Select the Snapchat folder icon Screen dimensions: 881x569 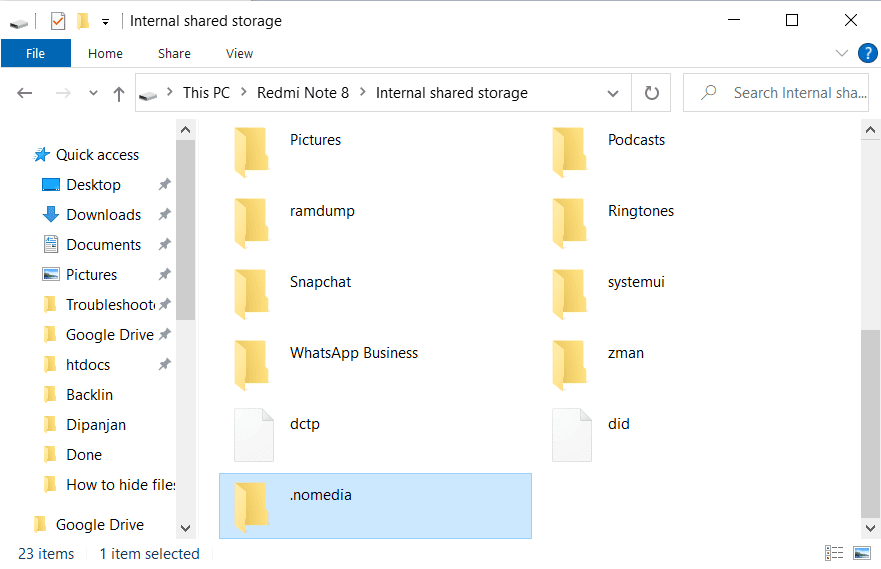(252, 294)
